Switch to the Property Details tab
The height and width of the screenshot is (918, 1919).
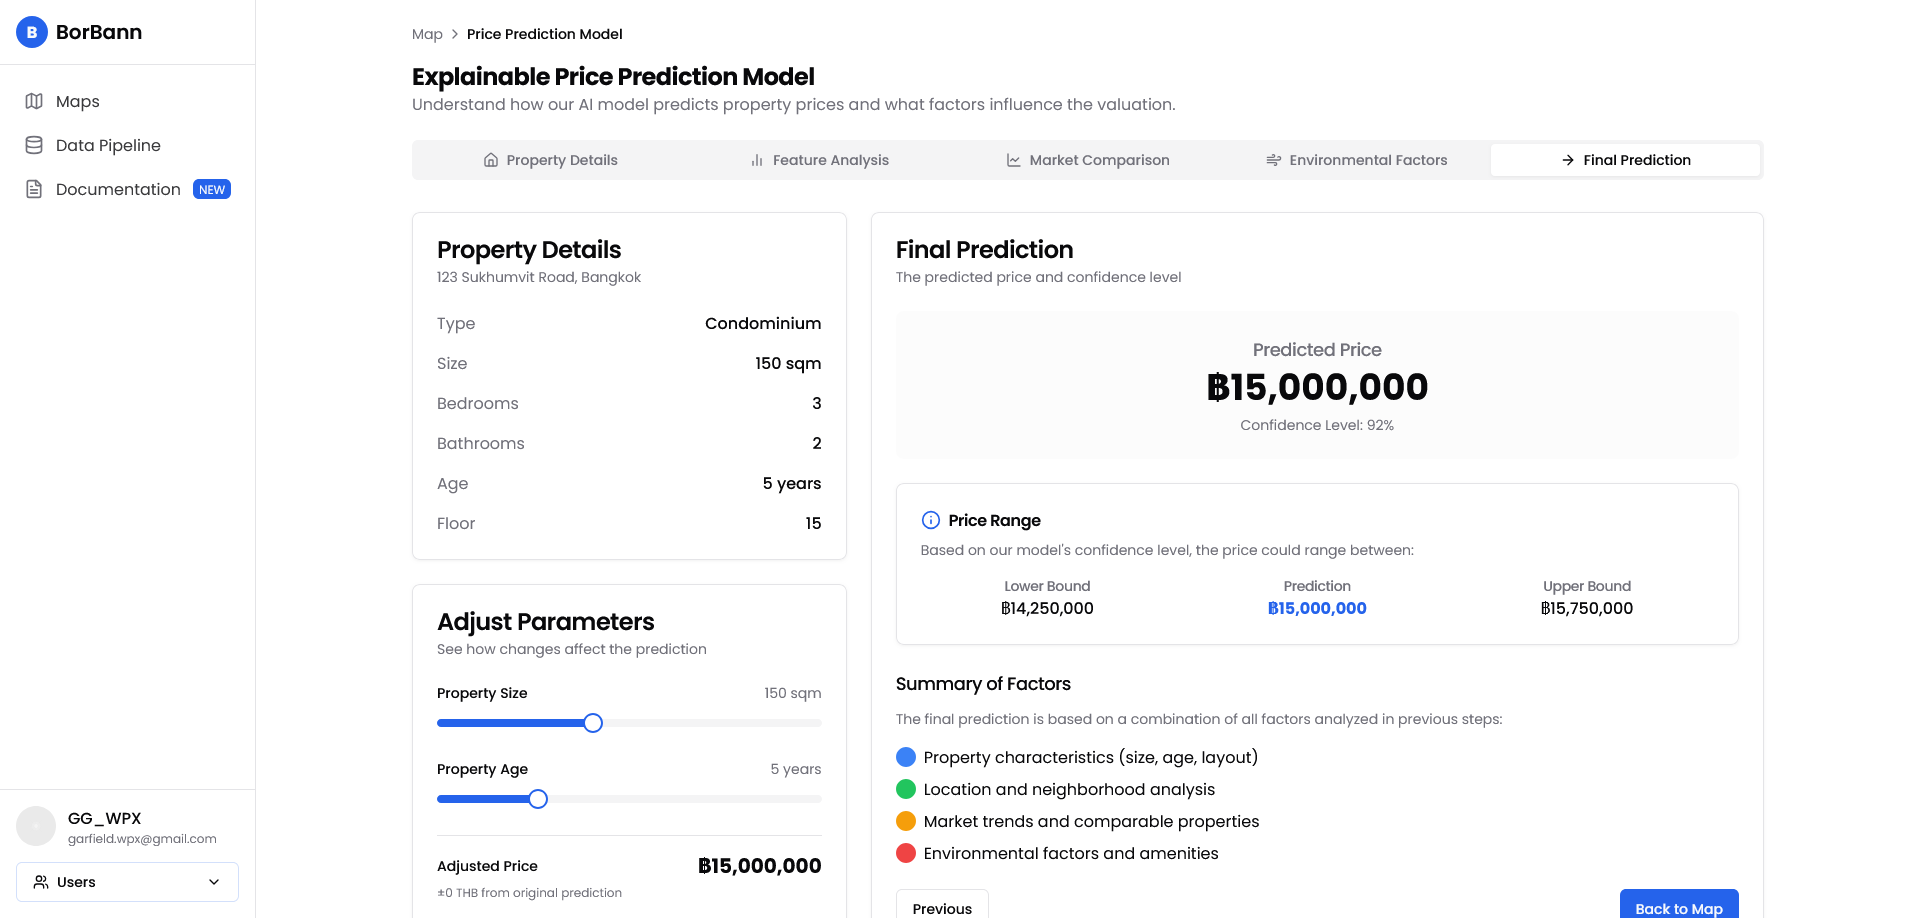550,160
